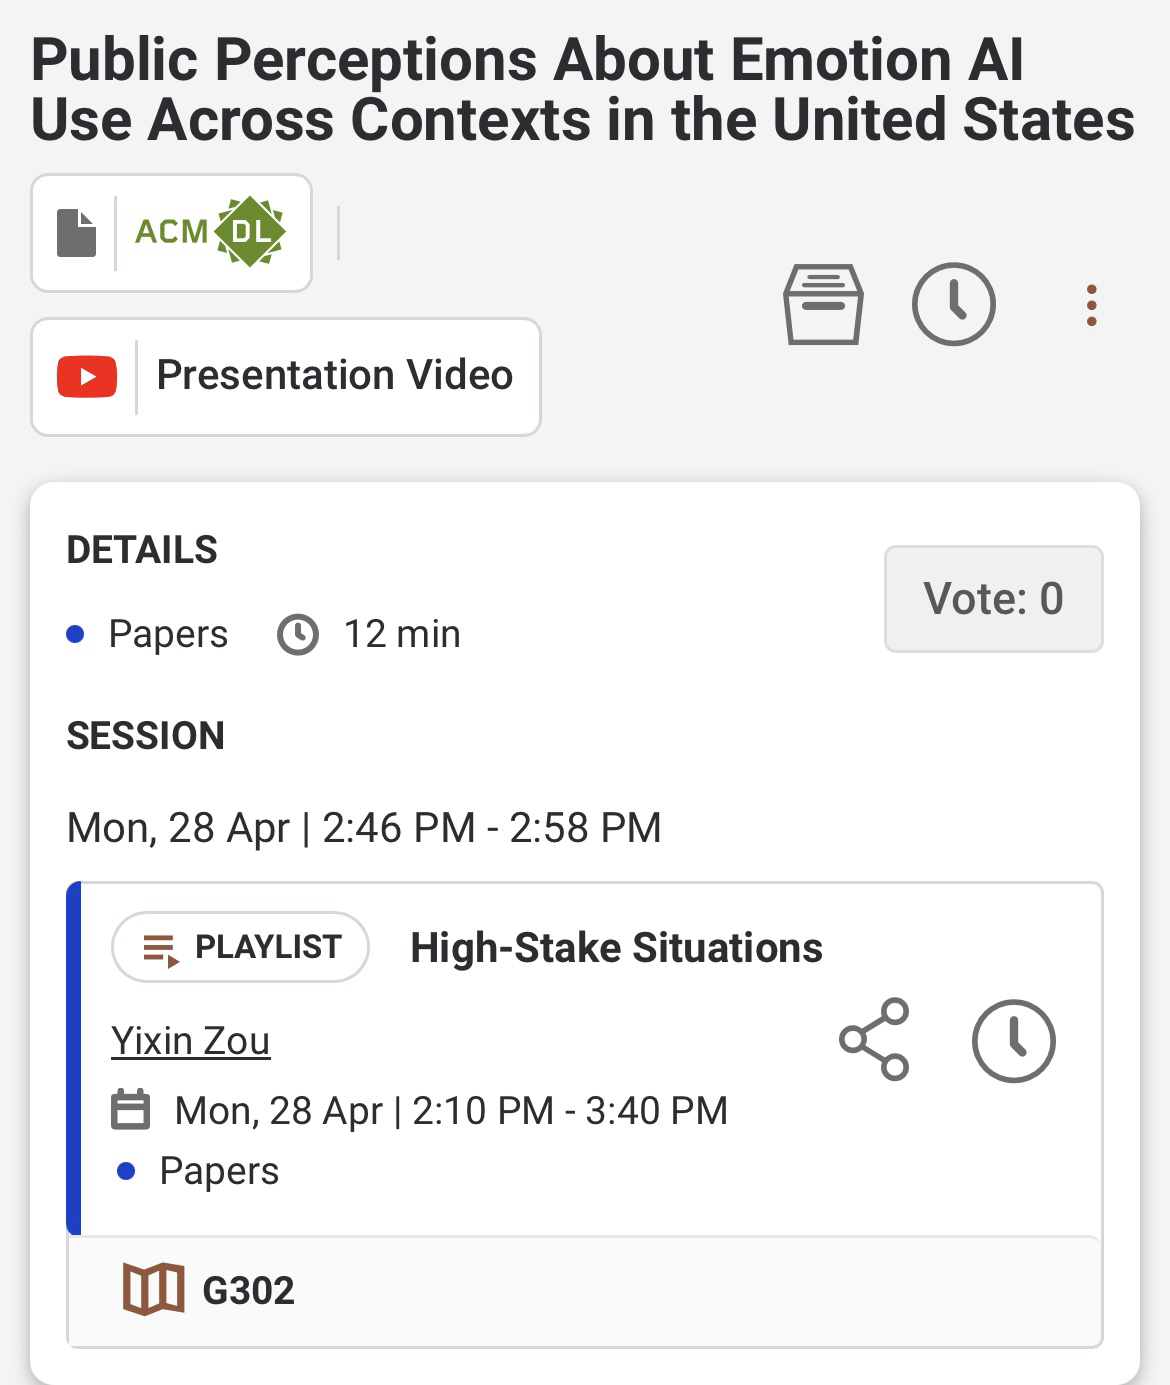Open the PLAYLIST button for the session

point(241,947)
